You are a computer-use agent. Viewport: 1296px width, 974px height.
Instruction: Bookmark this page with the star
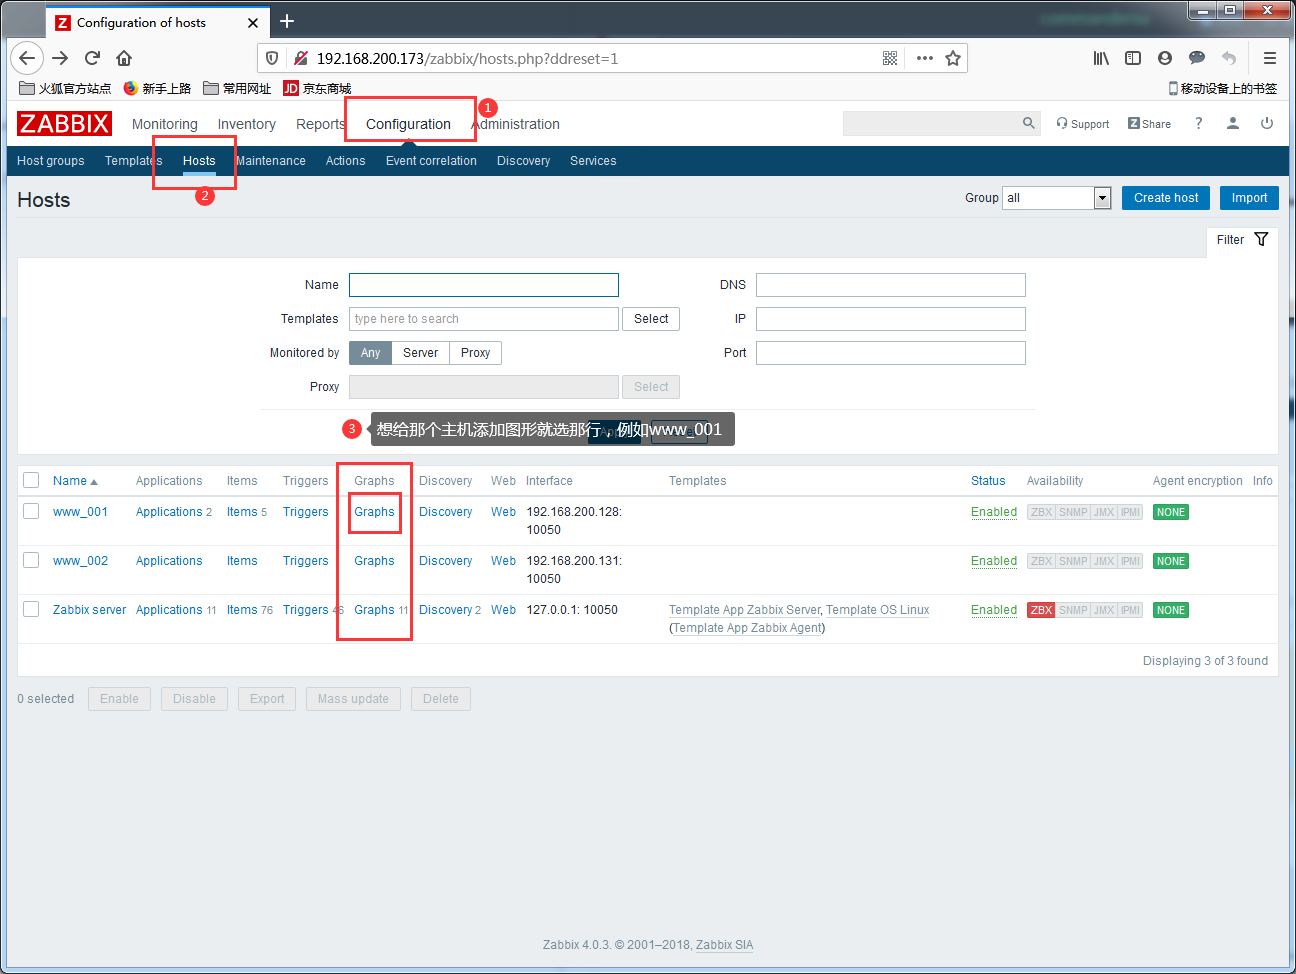pyautogui.click(x=953, y=58)
